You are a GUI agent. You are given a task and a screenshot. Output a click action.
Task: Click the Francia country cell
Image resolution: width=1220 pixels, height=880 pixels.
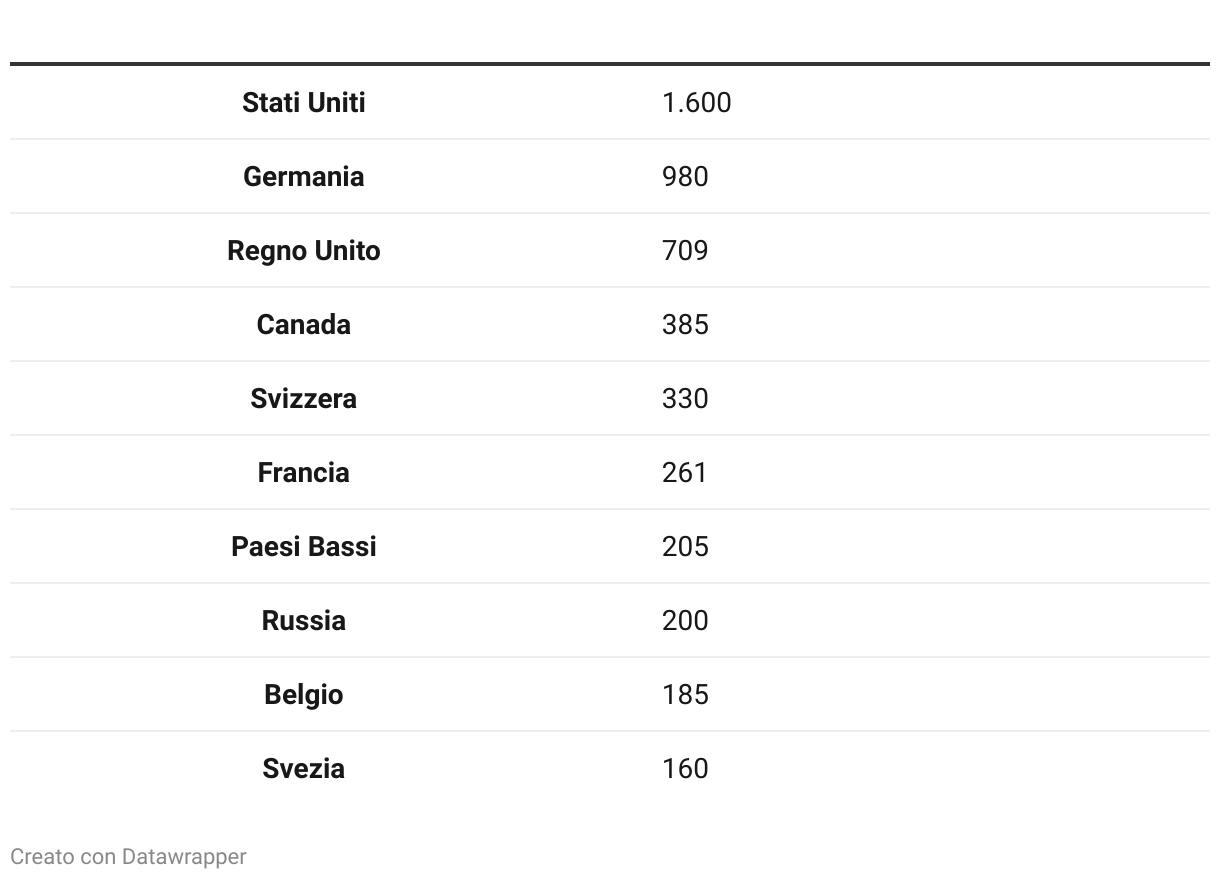click(x=303, y=473)
